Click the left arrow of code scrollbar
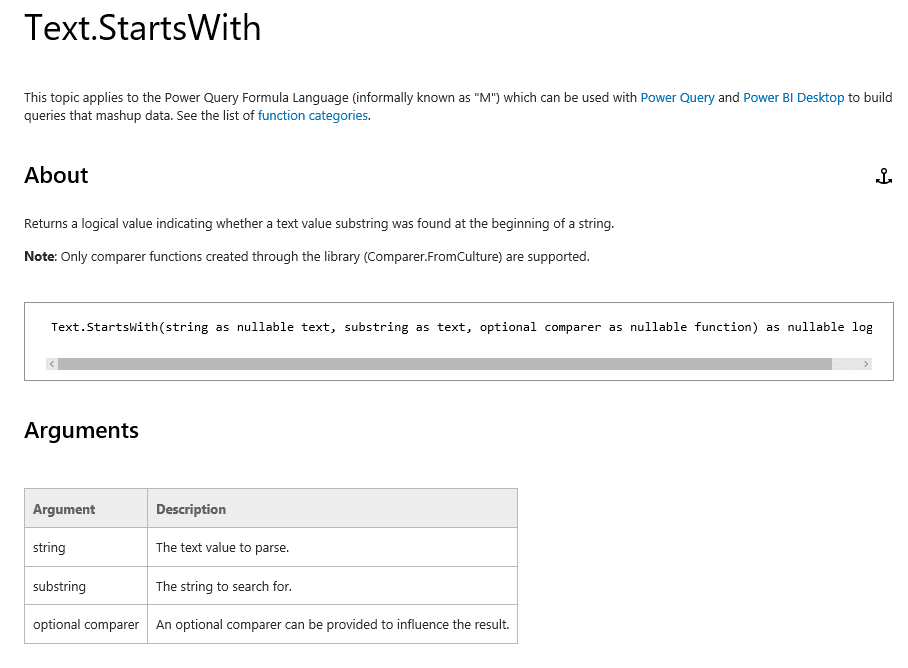The image size is (908, 668). click(x=52, y=364)
